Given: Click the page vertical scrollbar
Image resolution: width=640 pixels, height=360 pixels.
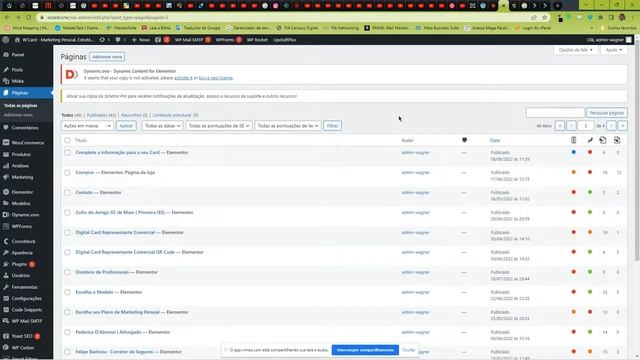Looking at the screenshot, I should [x=637, y=151].
